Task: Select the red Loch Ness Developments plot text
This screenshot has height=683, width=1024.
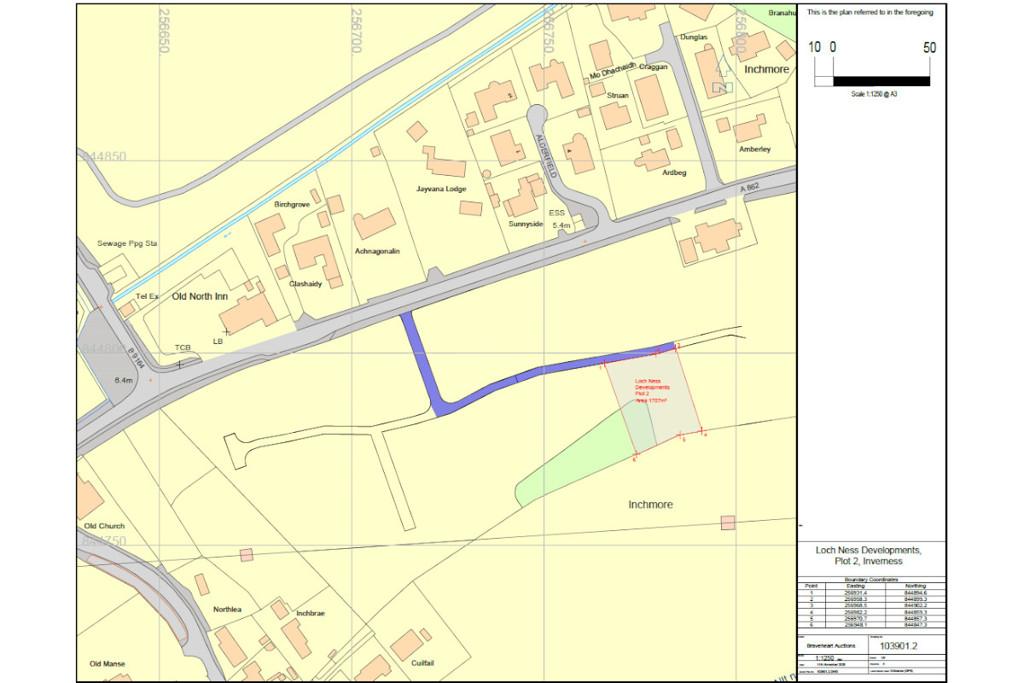Action: 652,390
